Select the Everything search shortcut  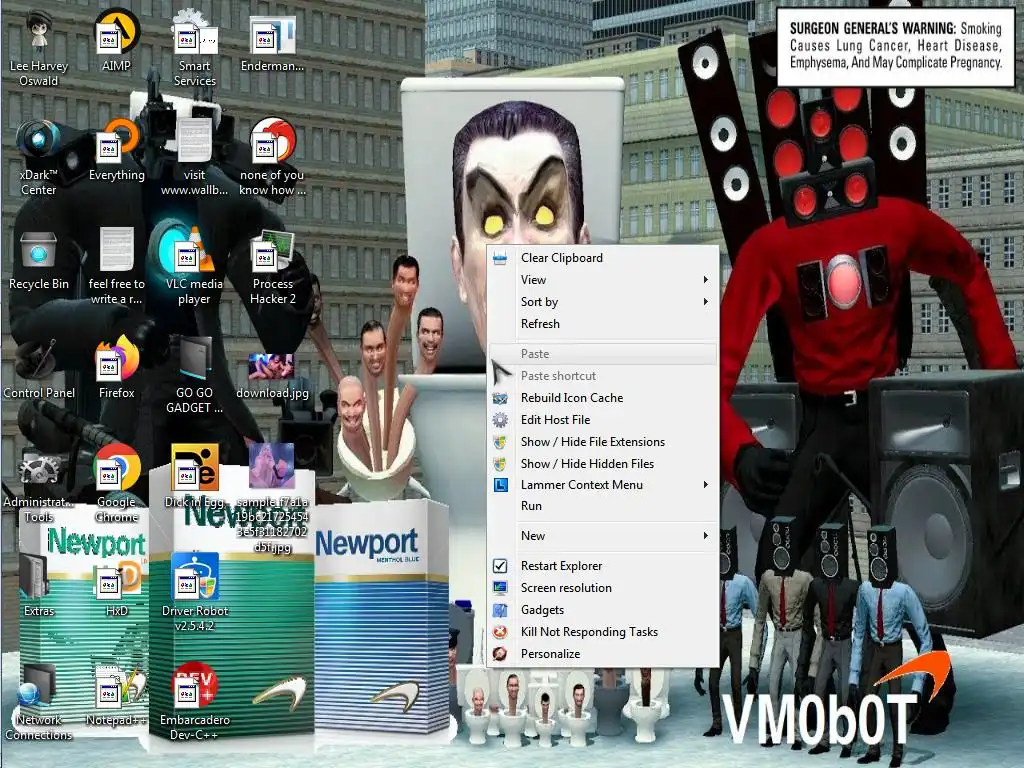(116, 150)
